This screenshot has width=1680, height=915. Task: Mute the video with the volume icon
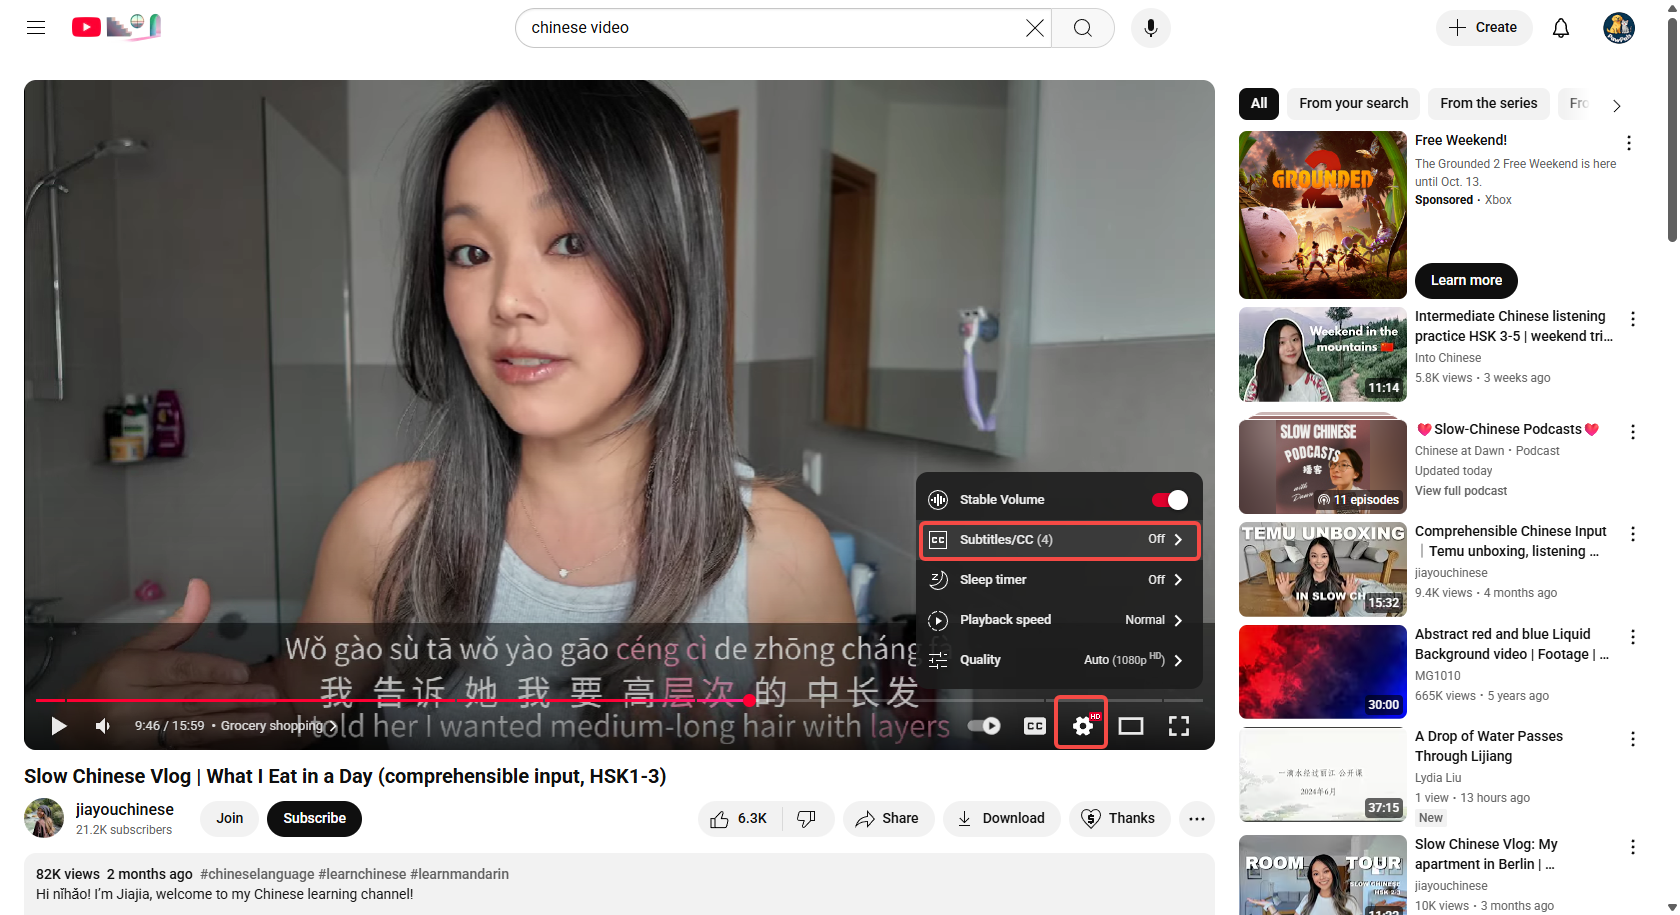click(102, 725)
